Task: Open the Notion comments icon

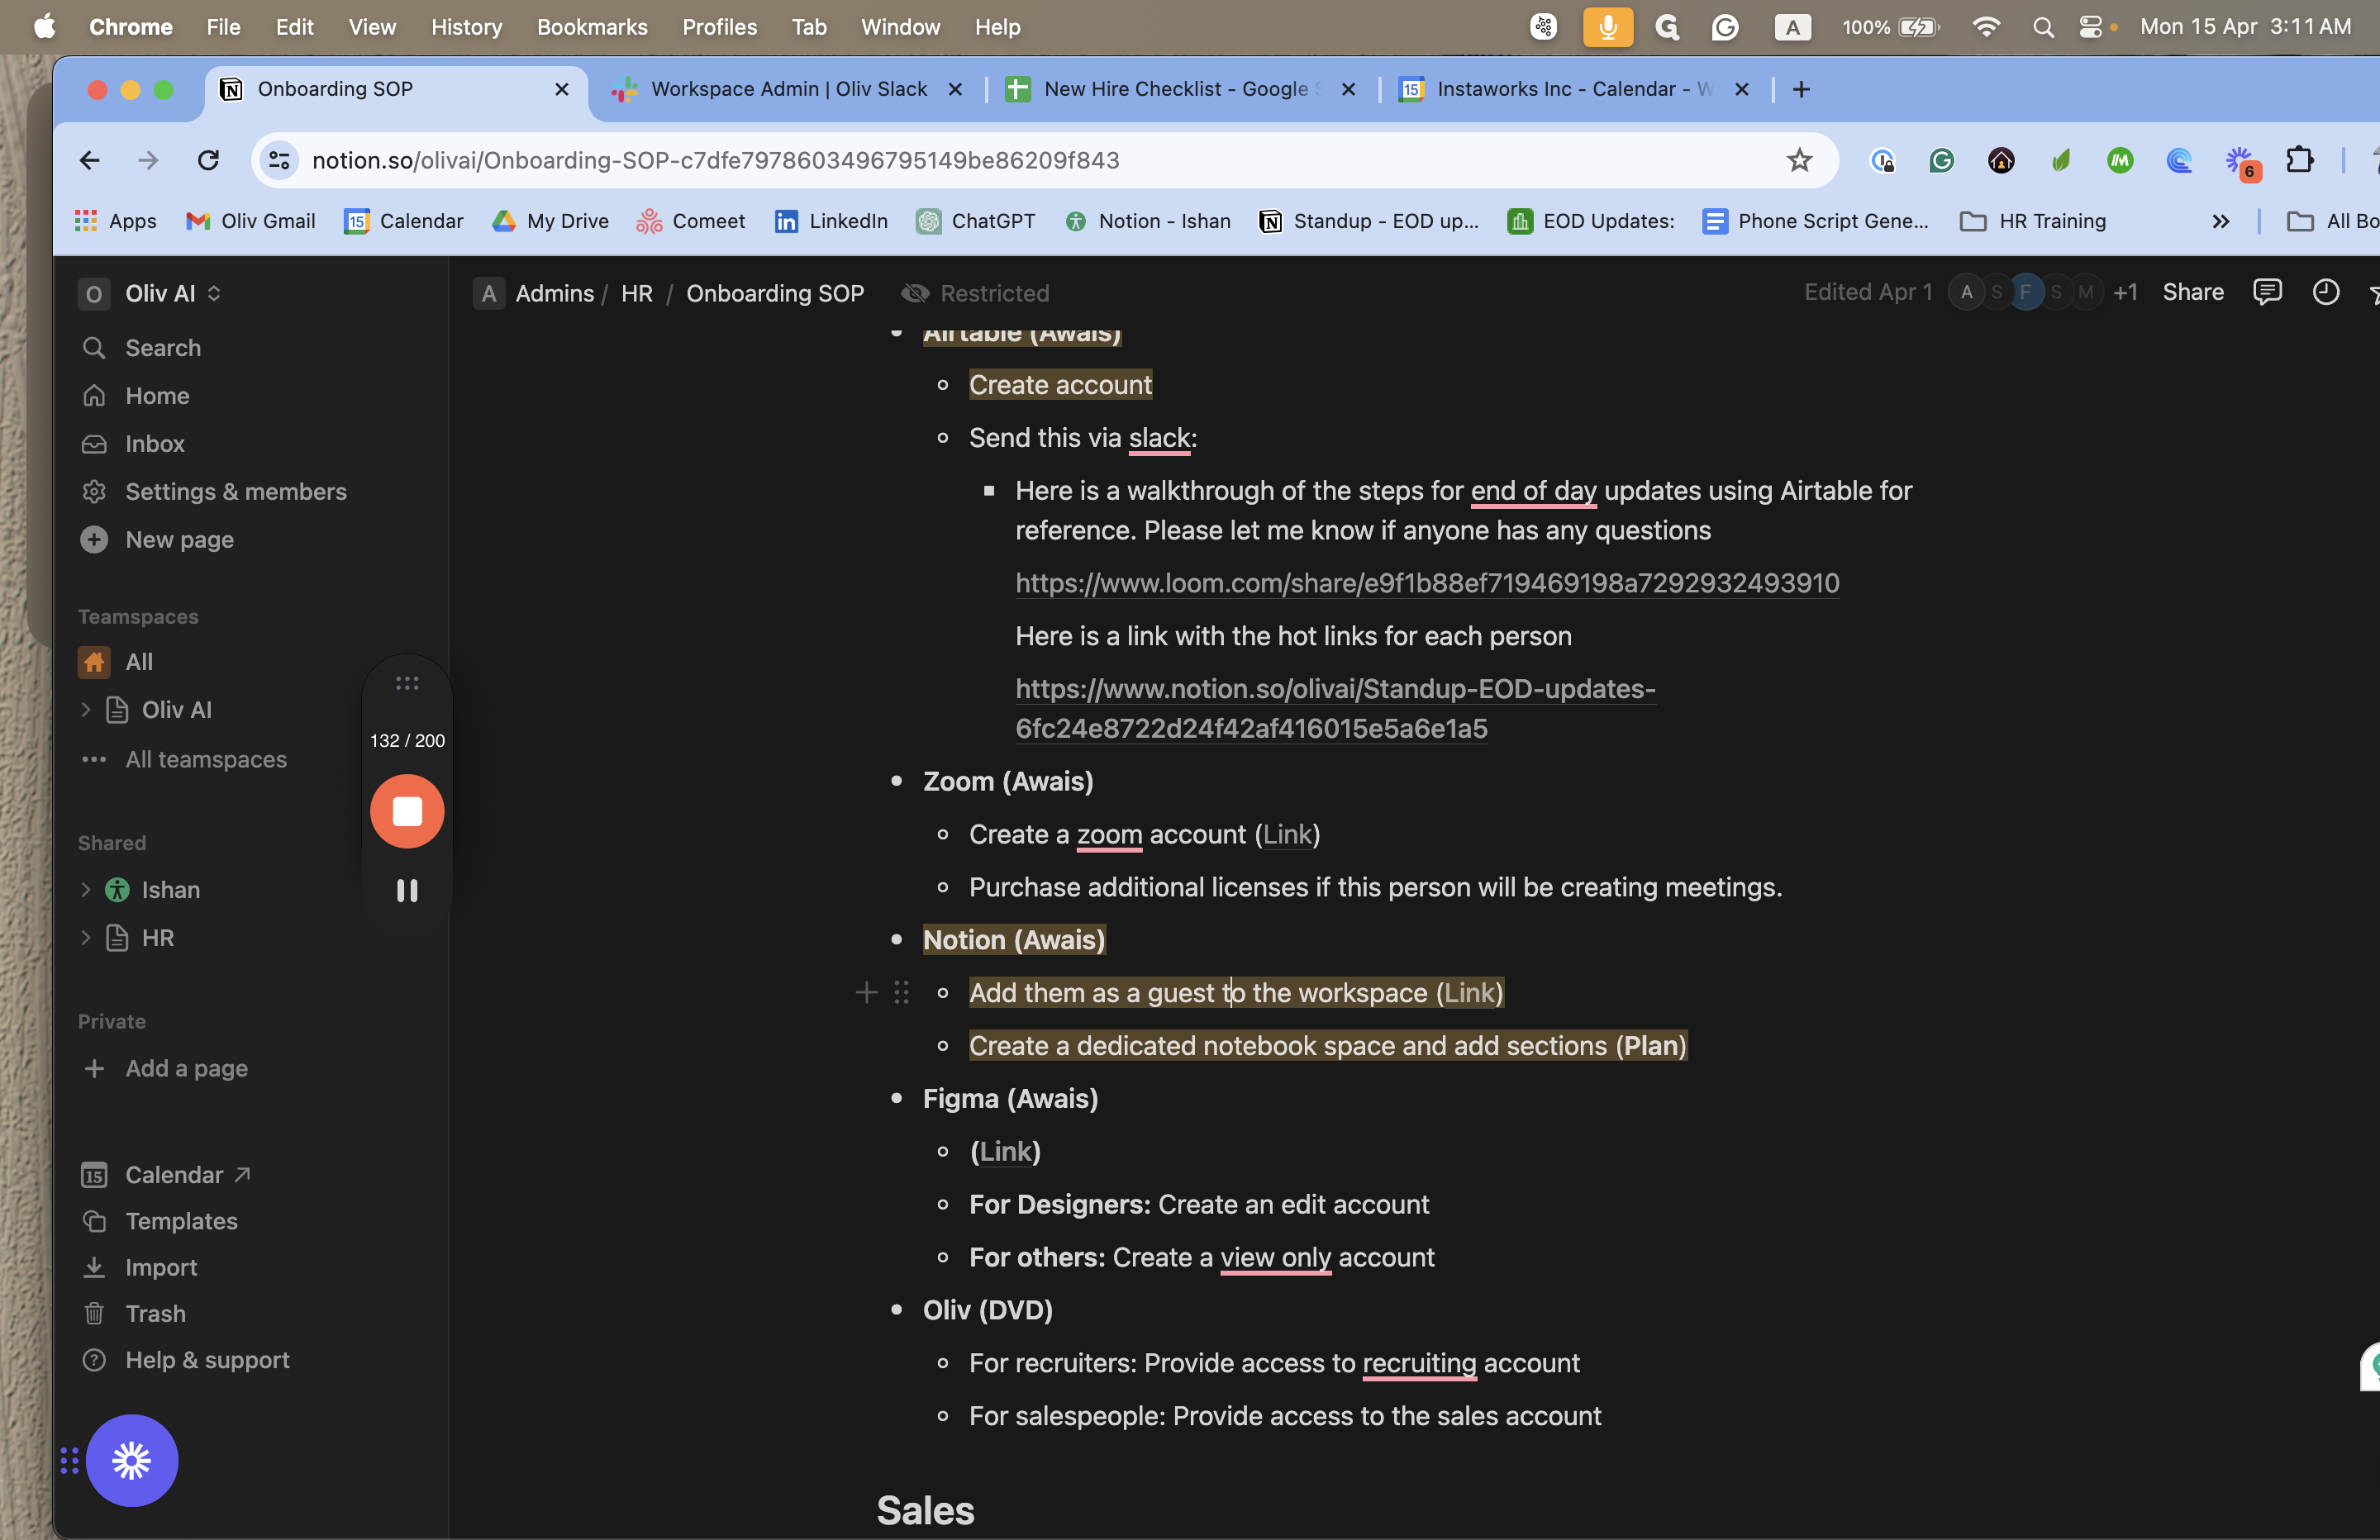Action: coord(2266,292)
